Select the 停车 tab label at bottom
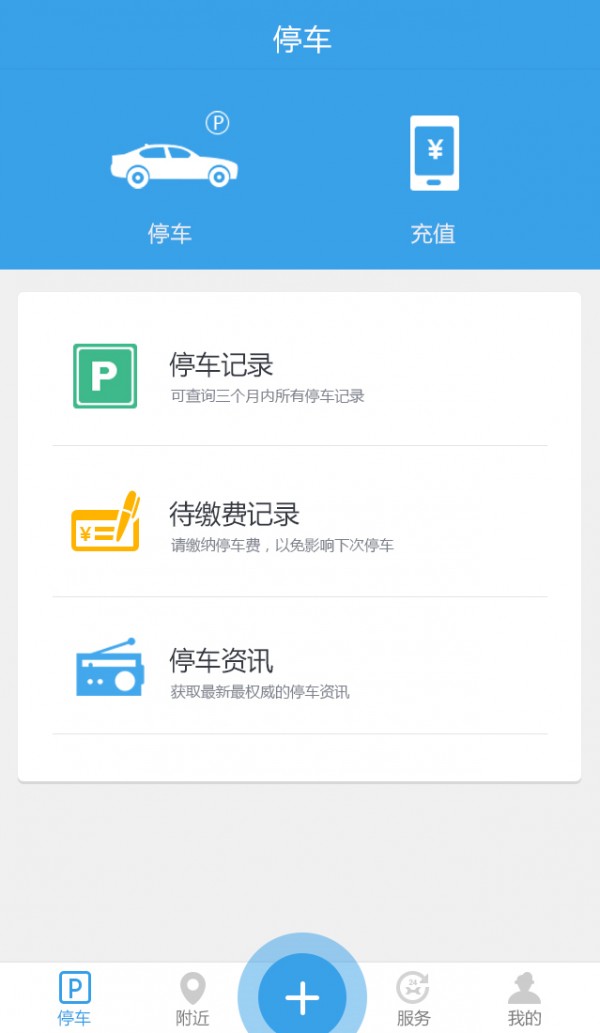The height and width of the screenshot is (1033, 600). point(74,1018)
